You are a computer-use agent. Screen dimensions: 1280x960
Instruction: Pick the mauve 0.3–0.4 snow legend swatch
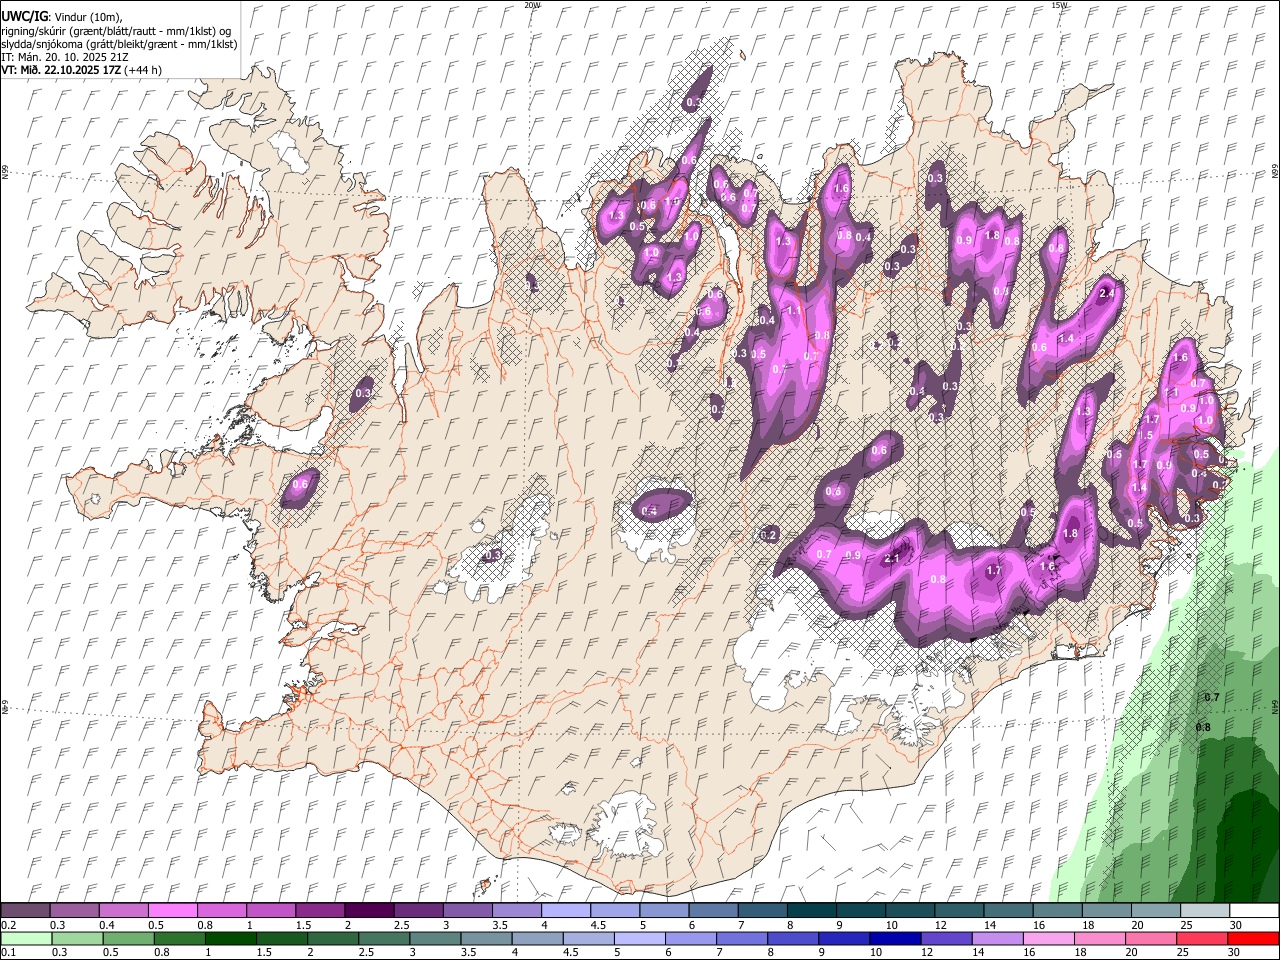click(x=74, y=910)
